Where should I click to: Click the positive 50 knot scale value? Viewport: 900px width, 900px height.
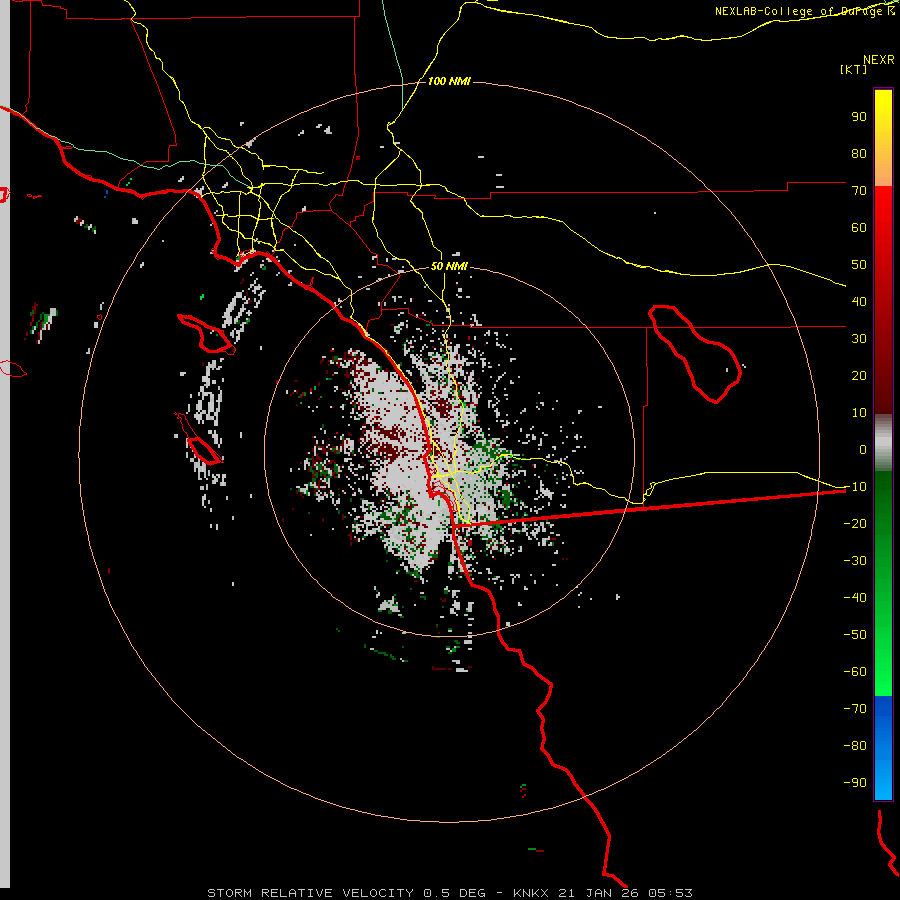point(859,265)
